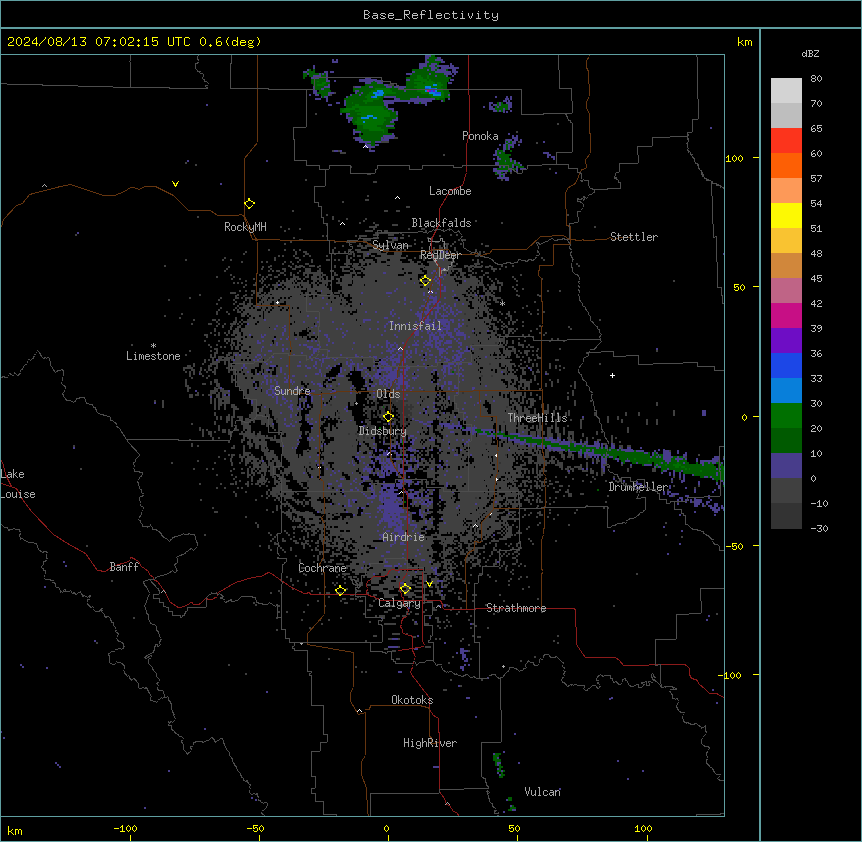Click the timestamp 2024/08/13 07:02:15 UTC

[98, 42]
